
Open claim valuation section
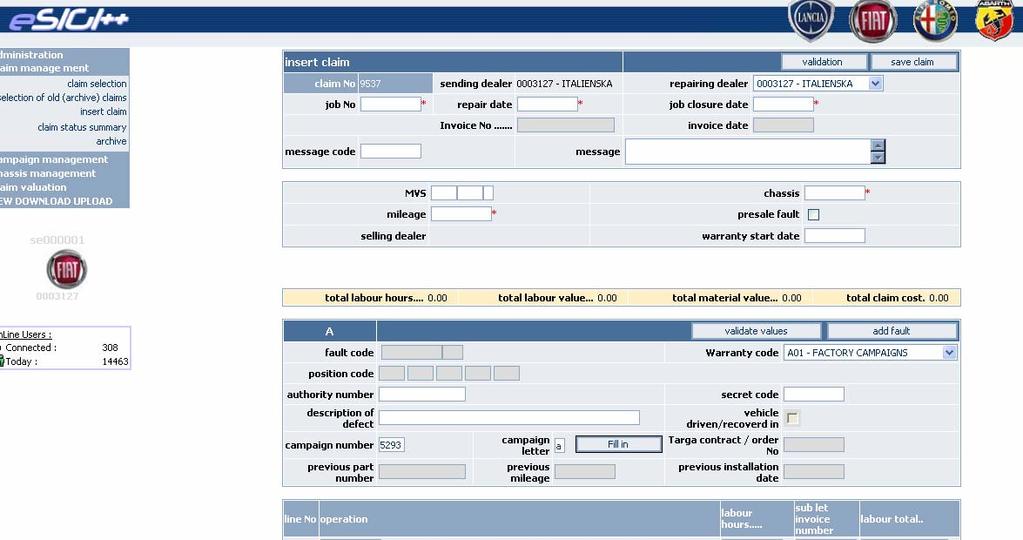pos(33,187)
